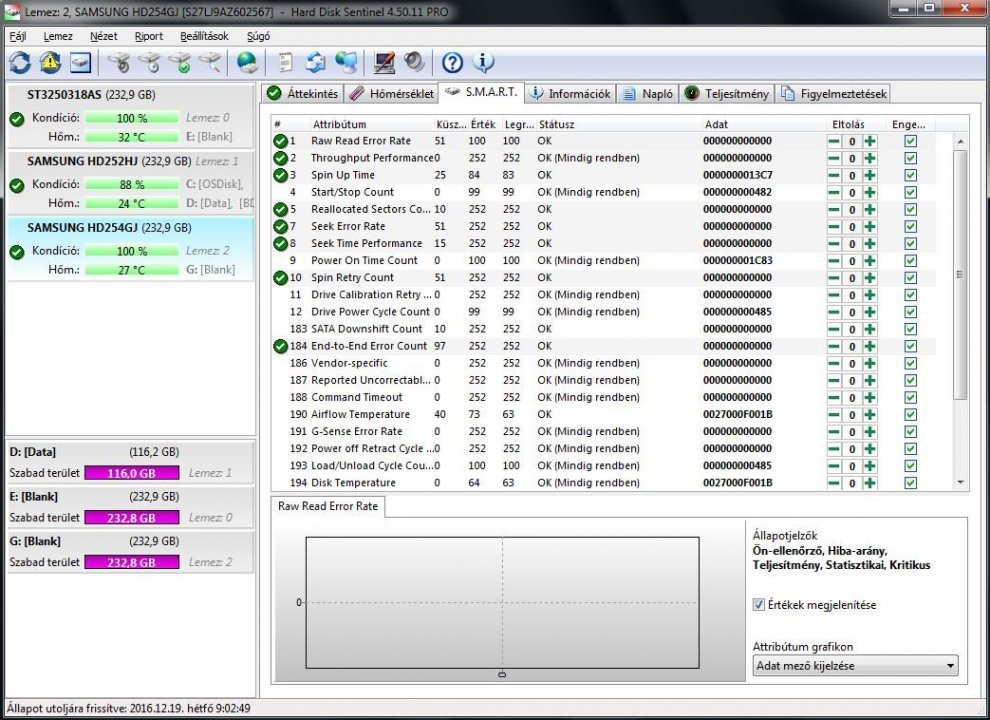Switch to the Teljesítmény tab
990x720 pixels.
click(727, 93)
